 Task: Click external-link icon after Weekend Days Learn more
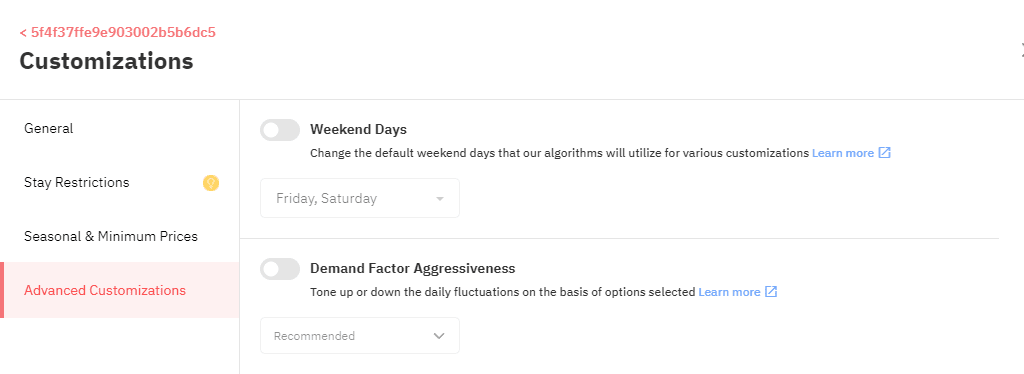coord(884,153)
